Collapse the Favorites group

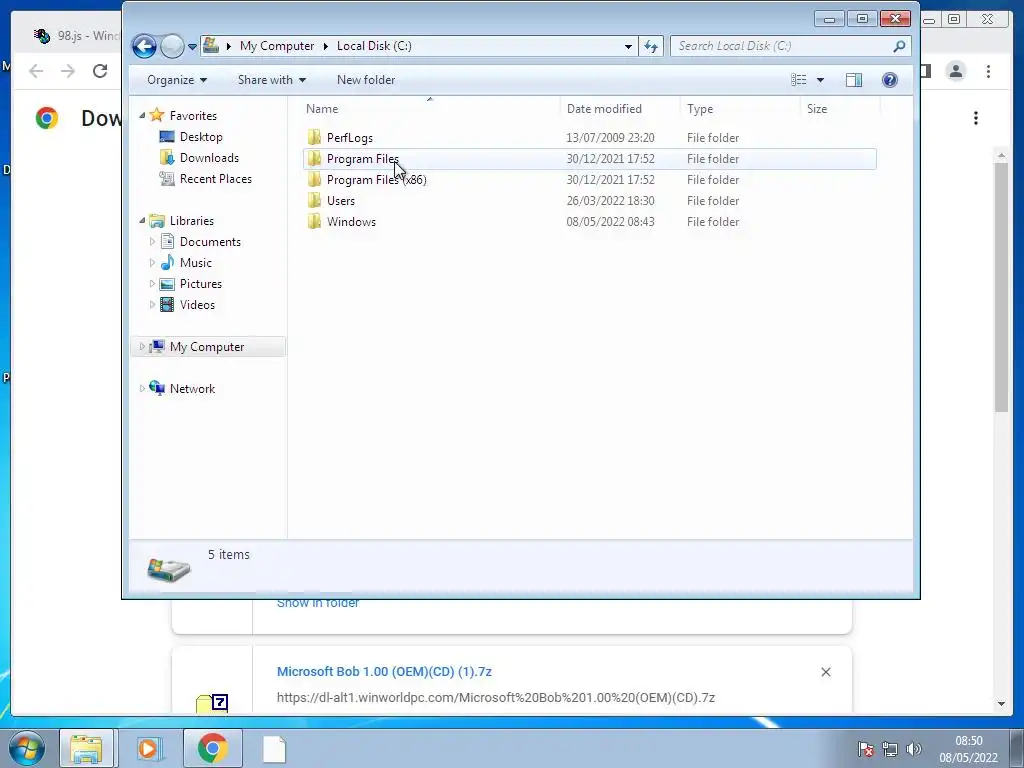pyautogui.click(x=142, y=116)
